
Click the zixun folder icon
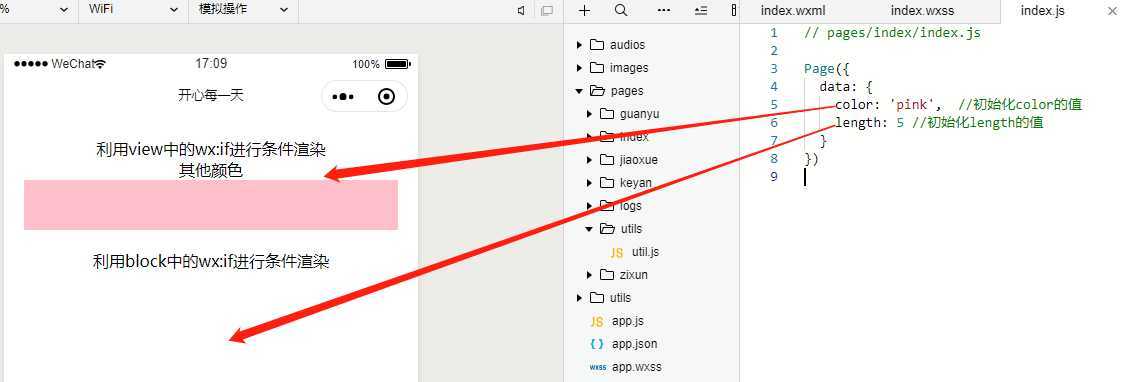(606, 275)
